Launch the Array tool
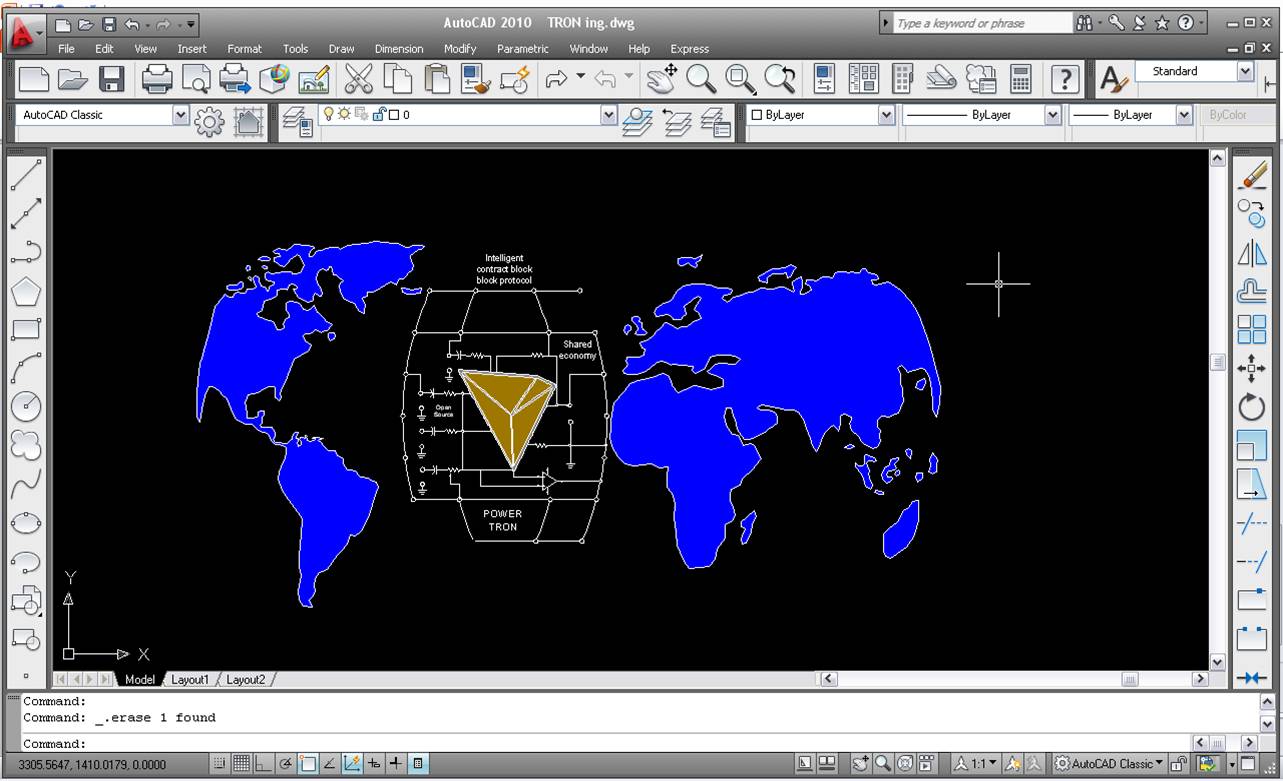 pyautogui.click(x=1252, y=329)
